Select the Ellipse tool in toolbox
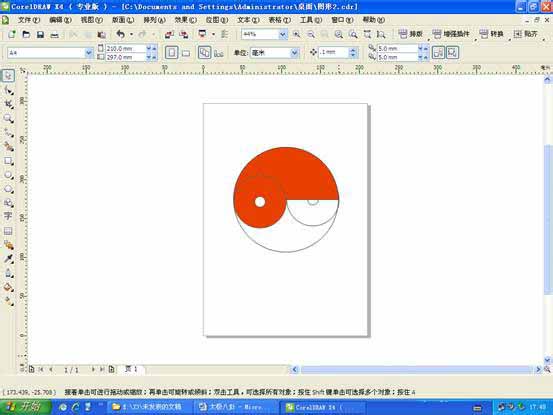This screenshot has height=415, width=553. tap(8, 175)
